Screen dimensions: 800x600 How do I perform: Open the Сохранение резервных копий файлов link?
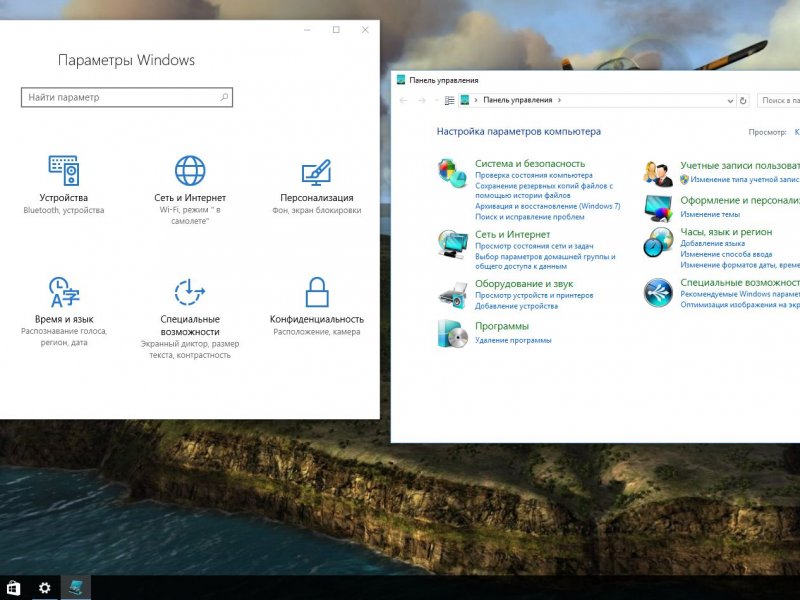[x=544, y=190]
